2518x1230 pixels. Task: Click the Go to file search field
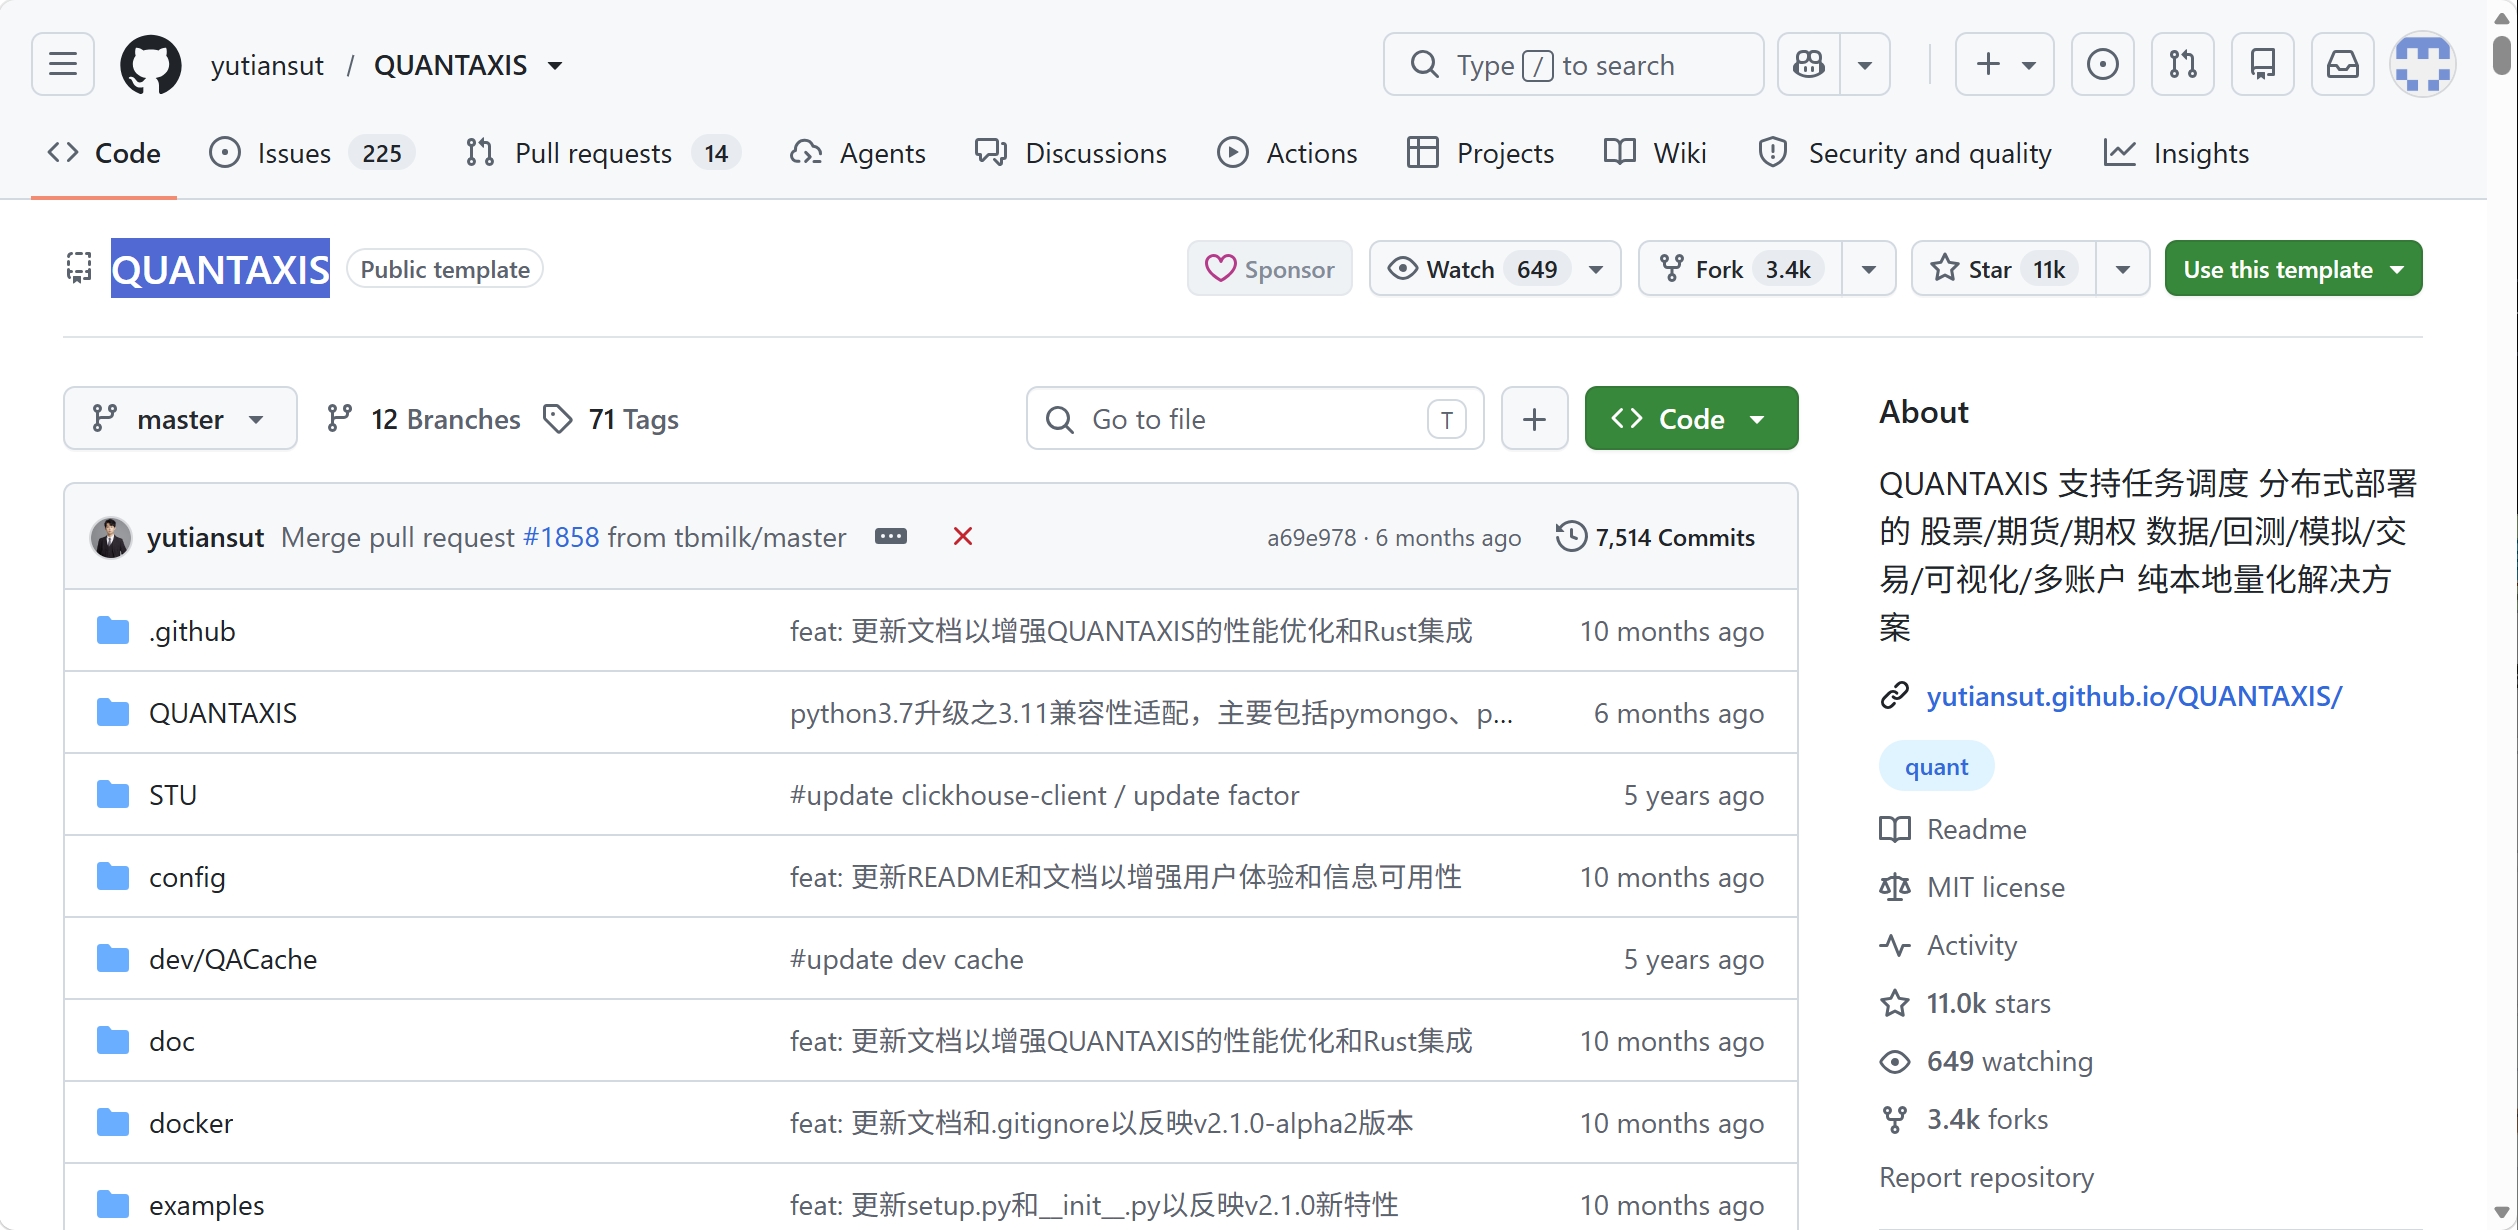click(x=1254, y=419)
